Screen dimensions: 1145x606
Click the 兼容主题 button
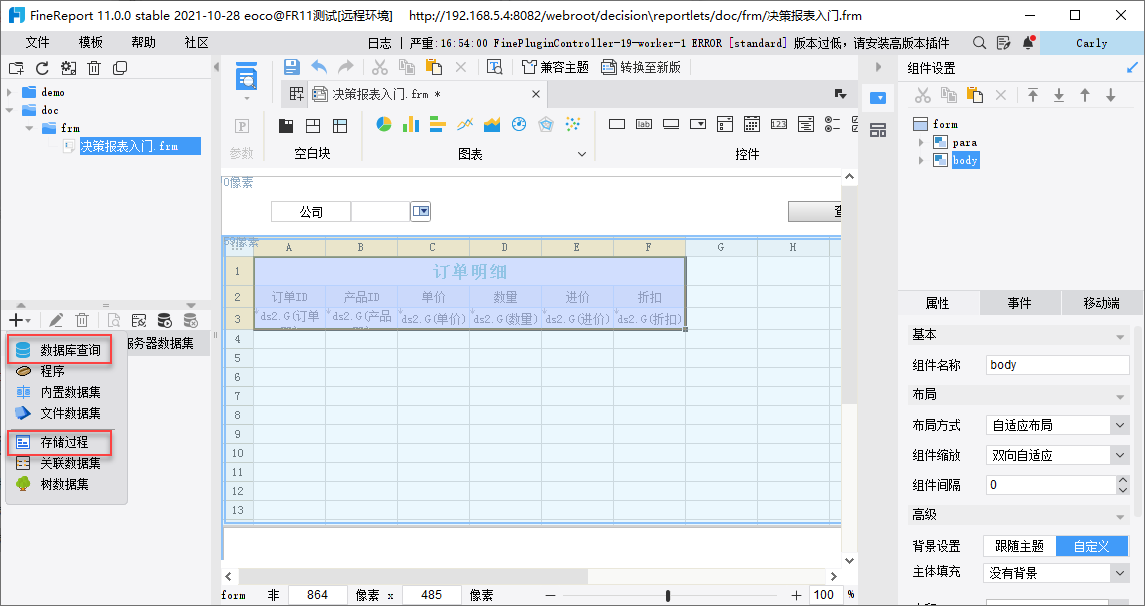pyautogui.click(x=556, y=67)
